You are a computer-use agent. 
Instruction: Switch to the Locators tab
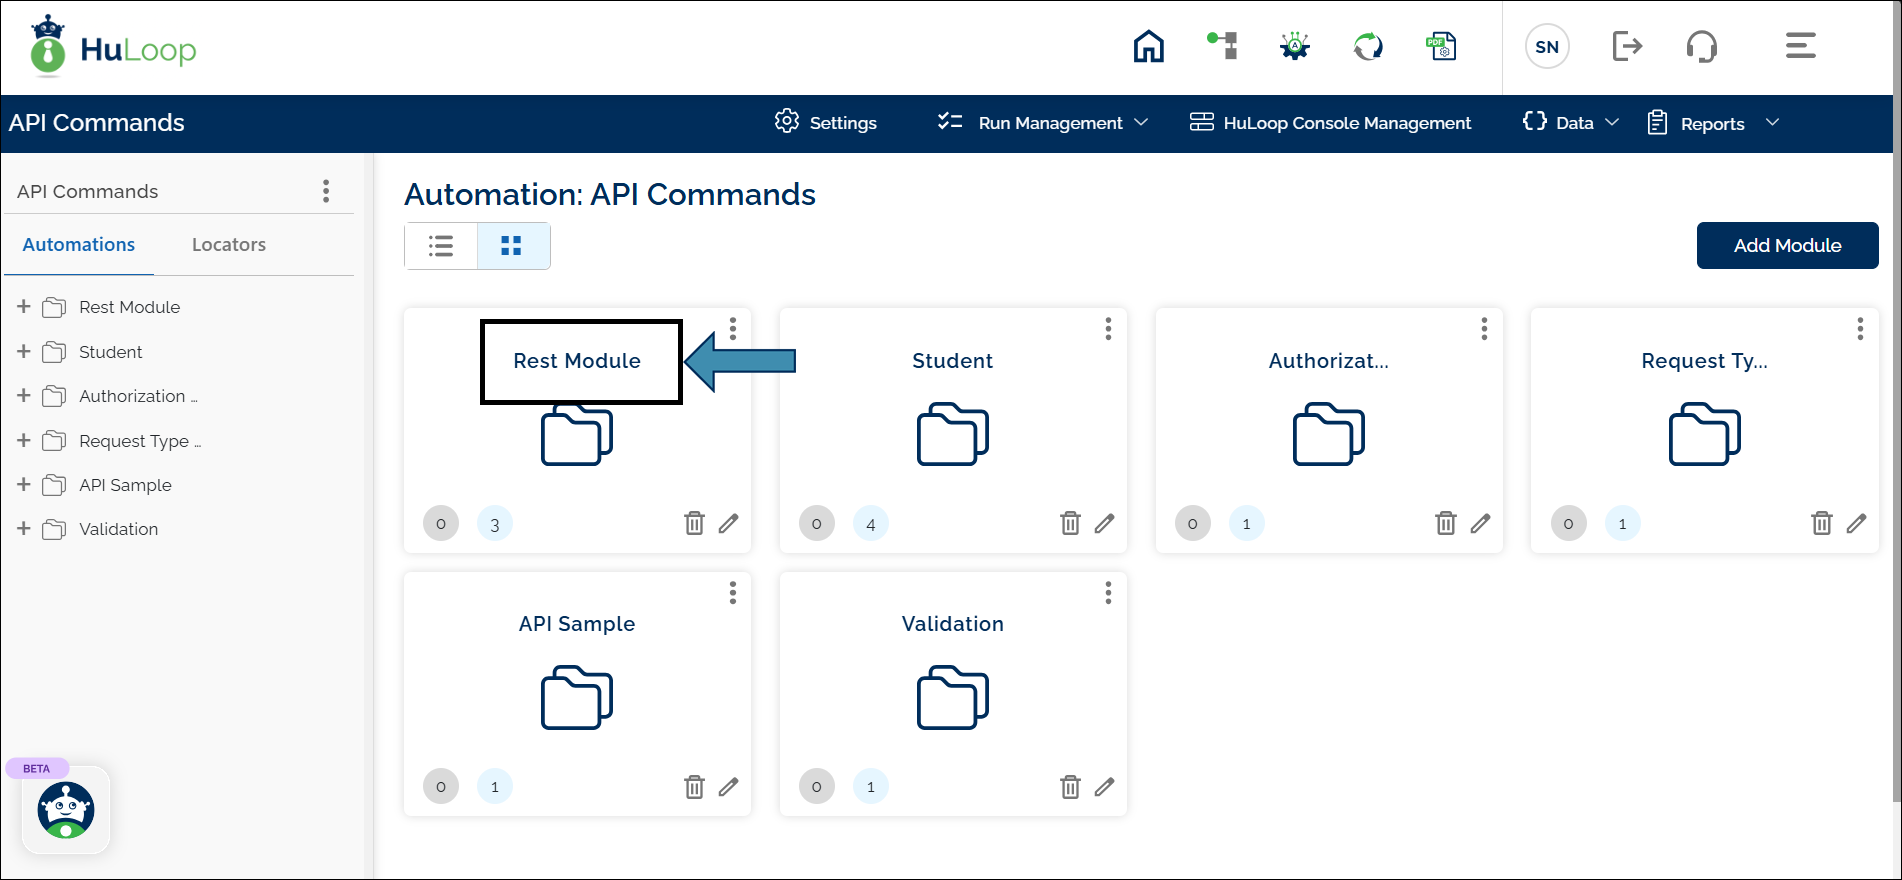click(x=229, y=245)
